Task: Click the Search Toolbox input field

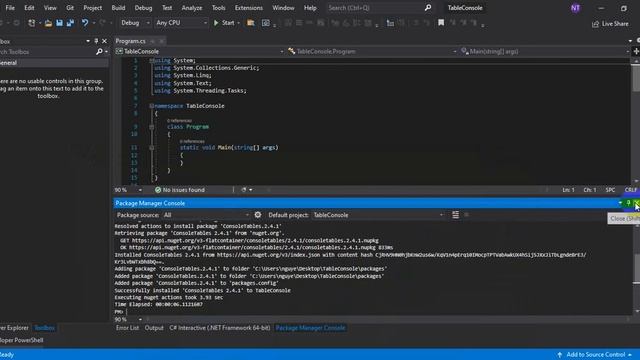Action: pos(46,52)
